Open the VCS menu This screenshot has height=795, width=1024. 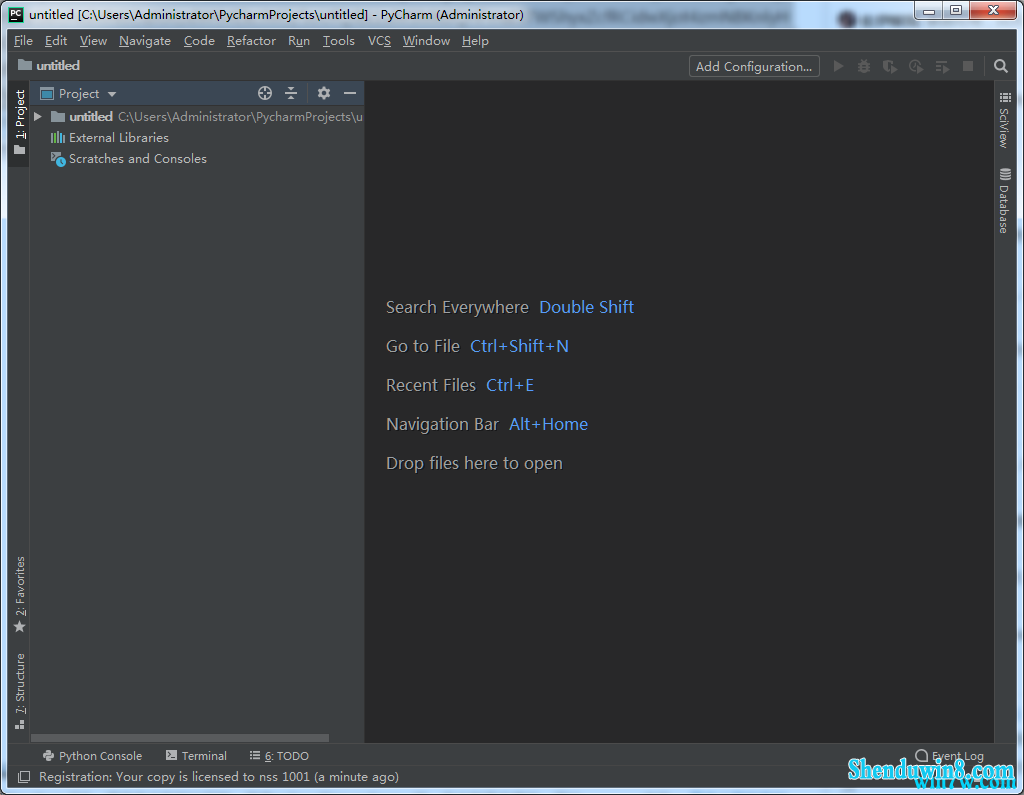(379, 41)
